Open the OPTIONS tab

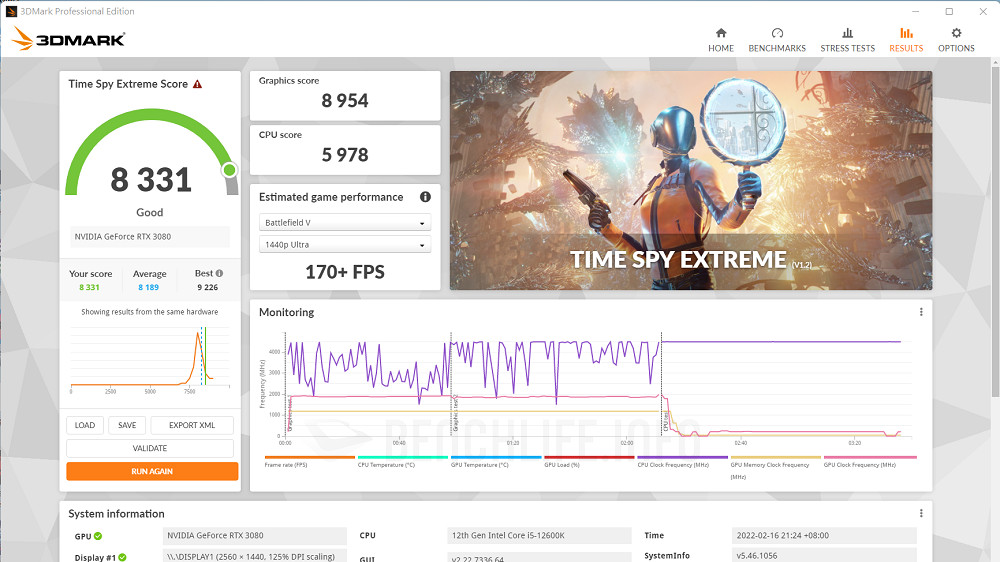tap(956, 40)
